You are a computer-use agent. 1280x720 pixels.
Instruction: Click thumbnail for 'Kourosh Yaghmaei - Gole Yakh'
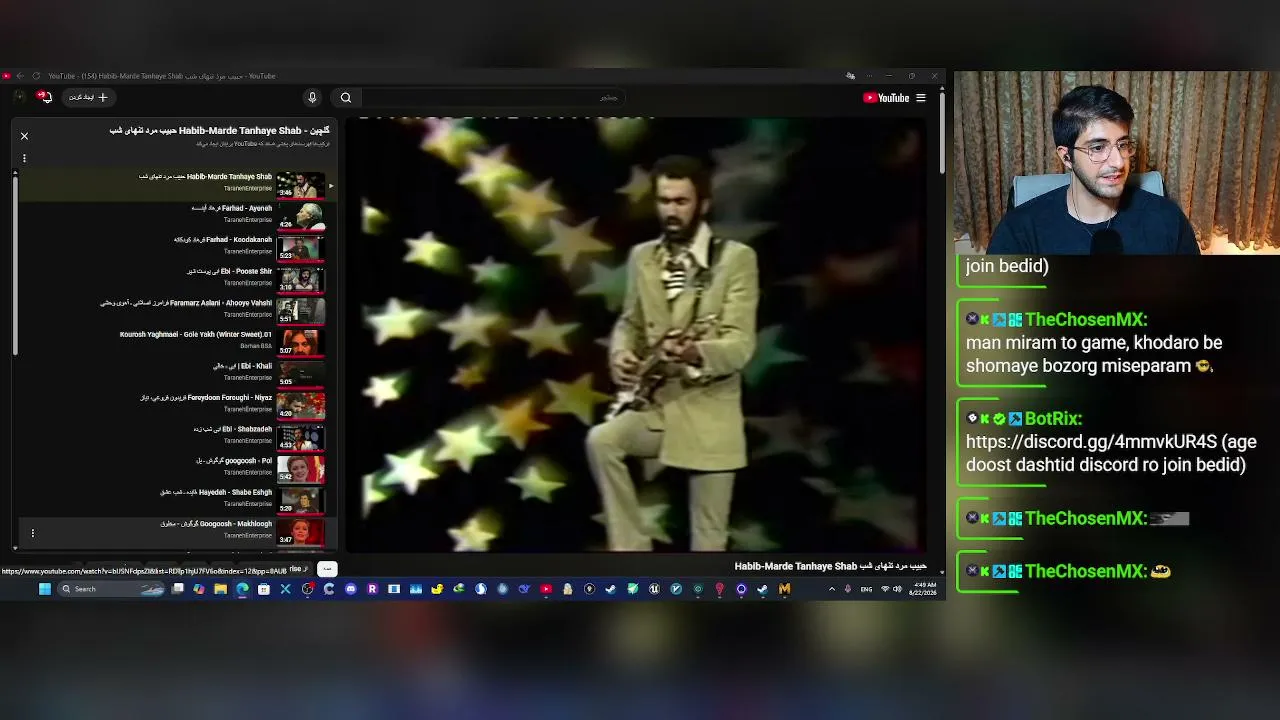[x=300, y=343]
